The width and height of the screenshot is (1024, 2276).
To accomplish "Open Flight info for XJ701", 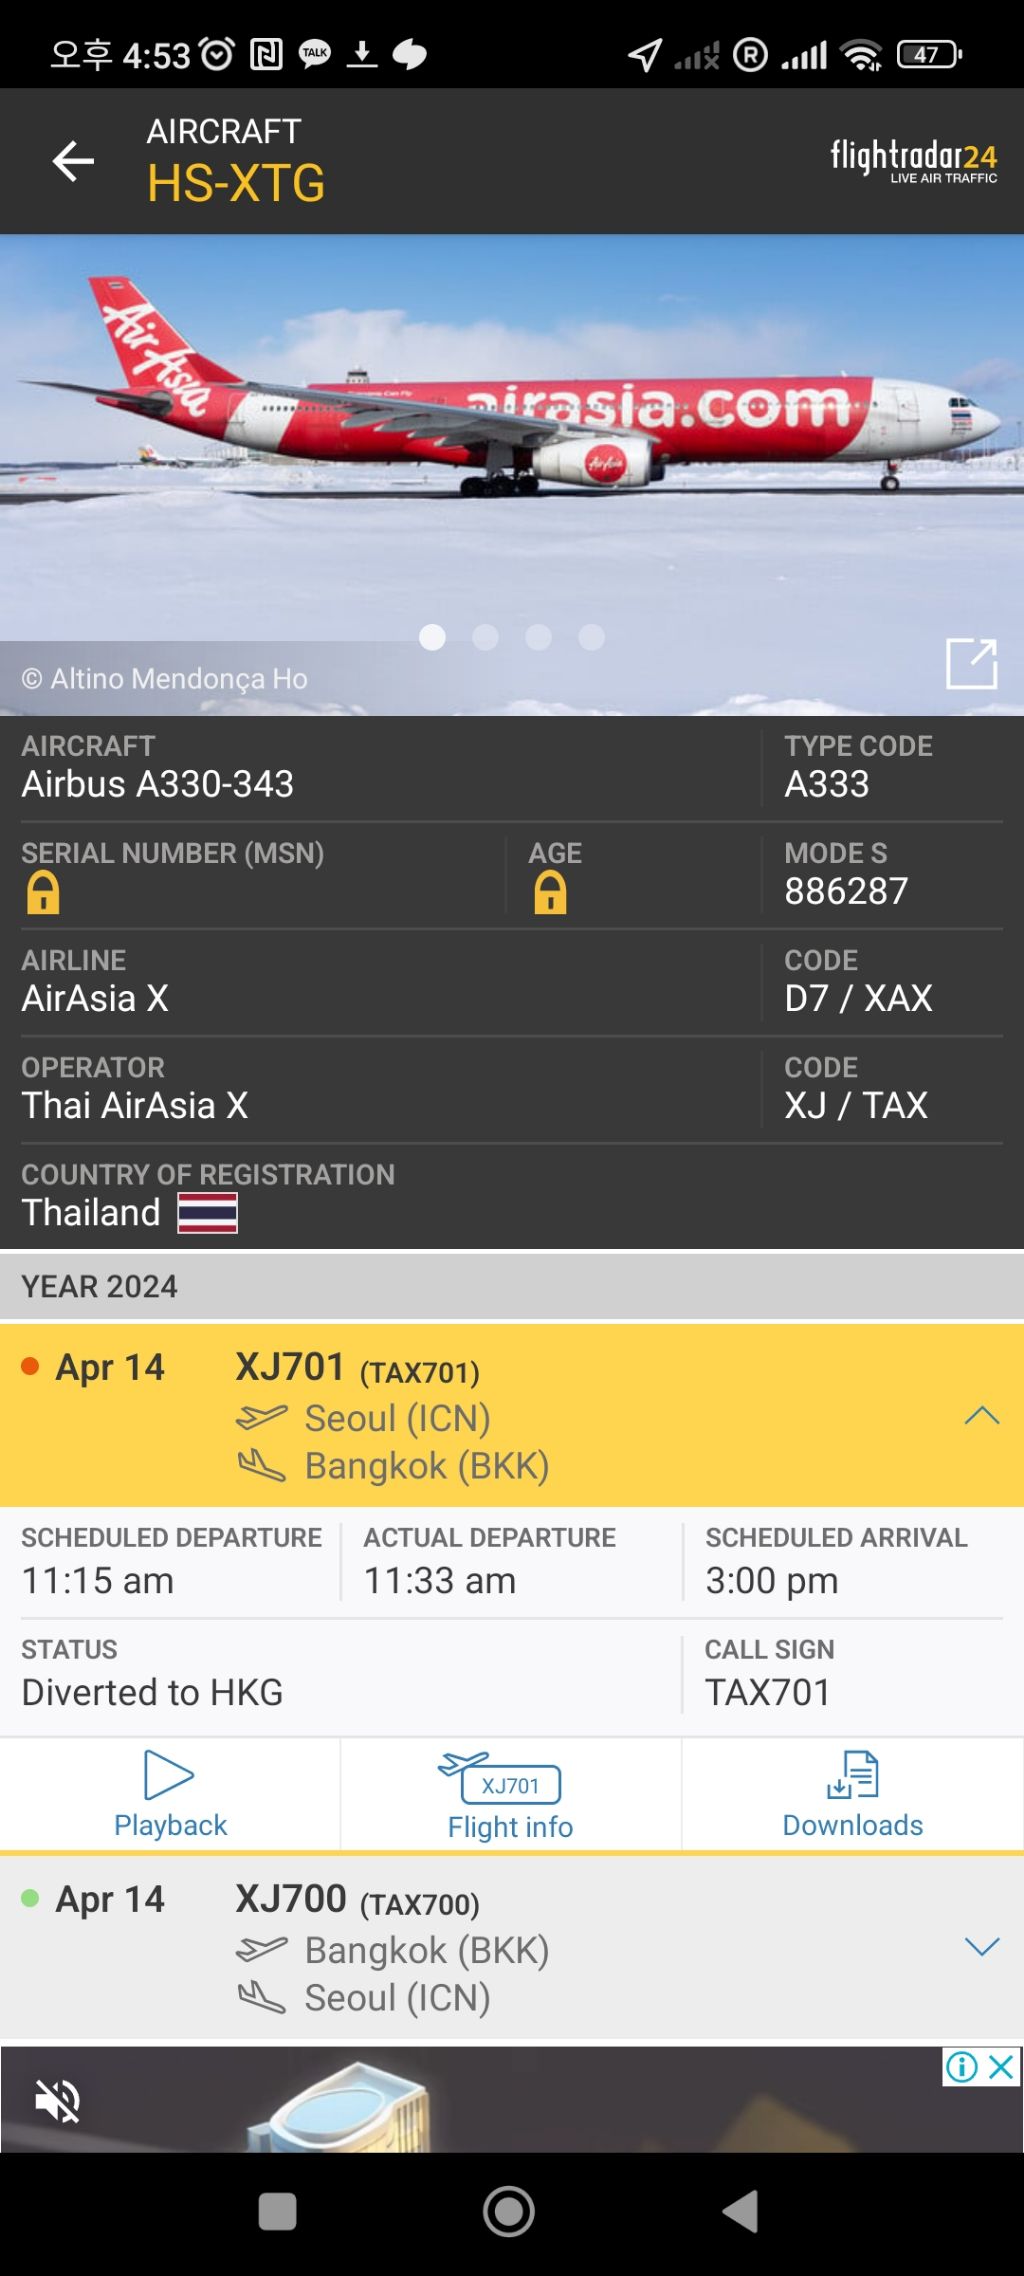I will tap(510, 1795).
